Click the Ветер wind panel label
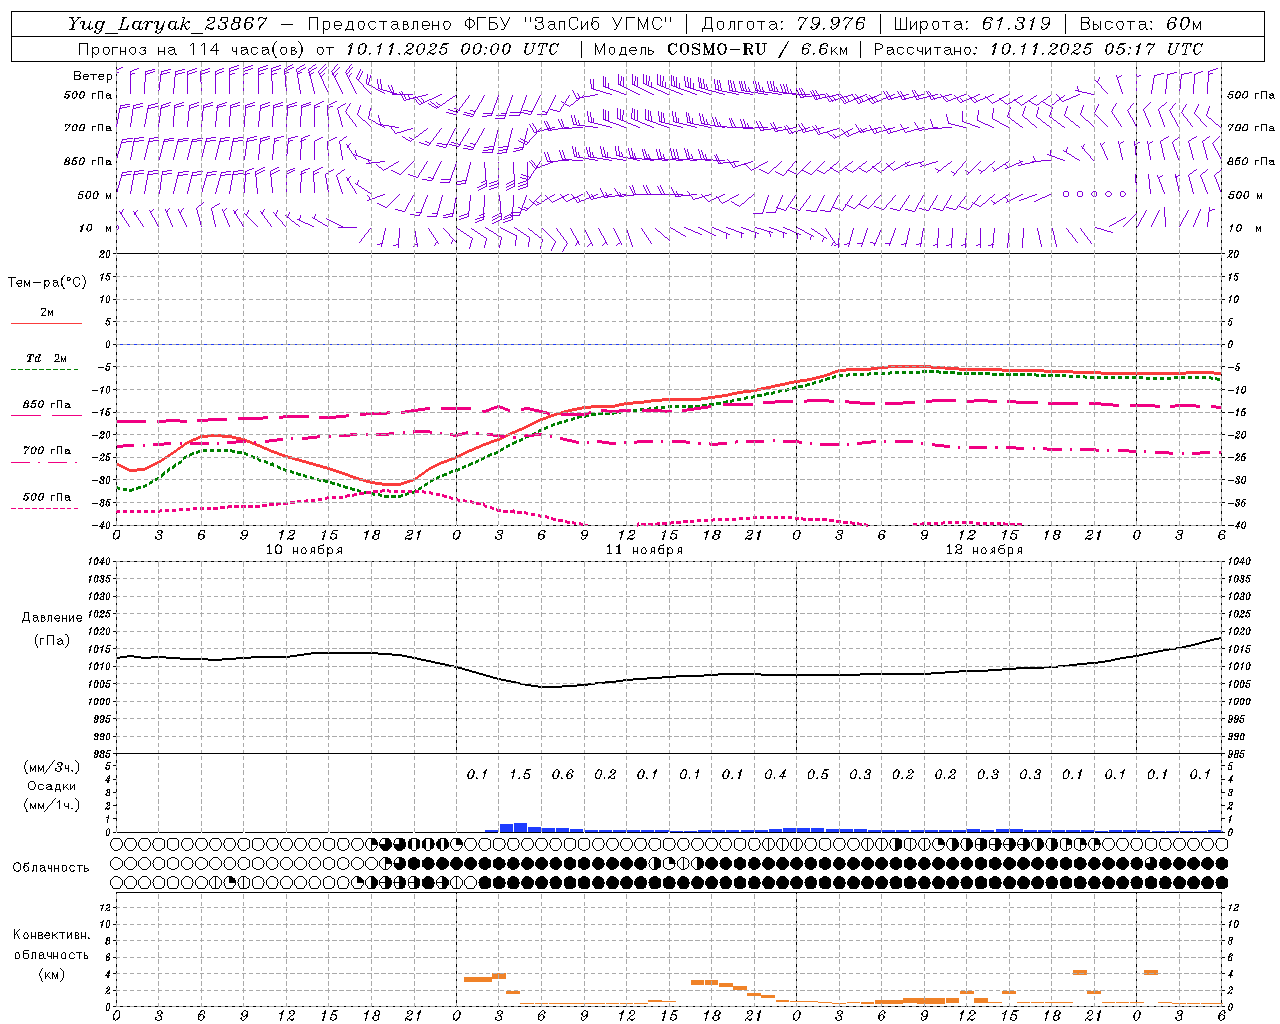 92,75
